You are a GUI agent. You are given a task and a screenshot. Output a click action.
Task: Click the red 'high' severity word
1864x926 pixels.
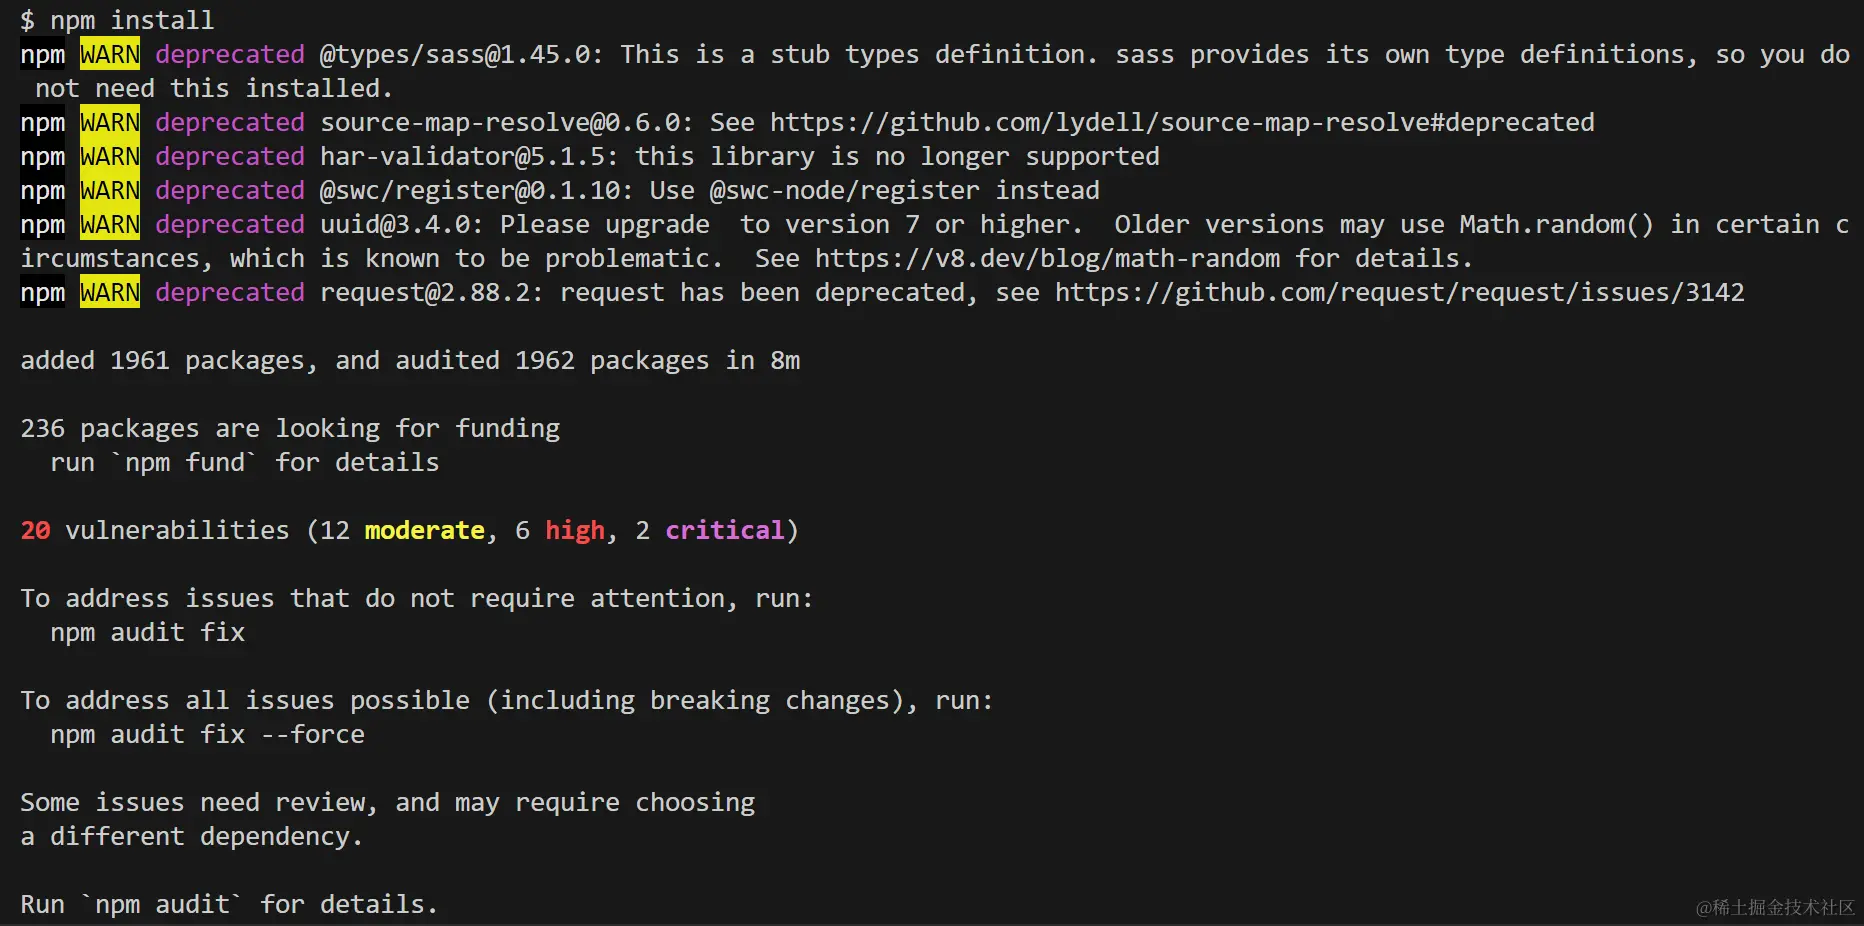(x=575, y=530)
